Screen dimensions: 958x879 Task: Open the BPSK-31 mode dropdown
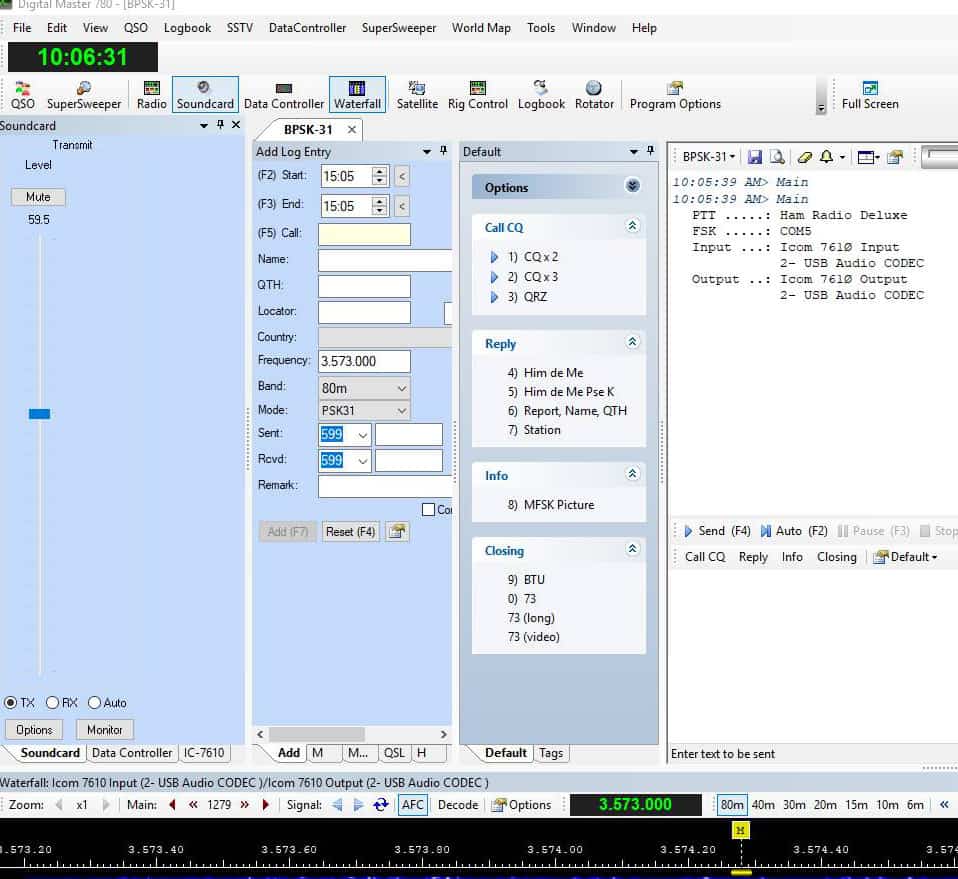pyautogui.click(x=709, y=157)
